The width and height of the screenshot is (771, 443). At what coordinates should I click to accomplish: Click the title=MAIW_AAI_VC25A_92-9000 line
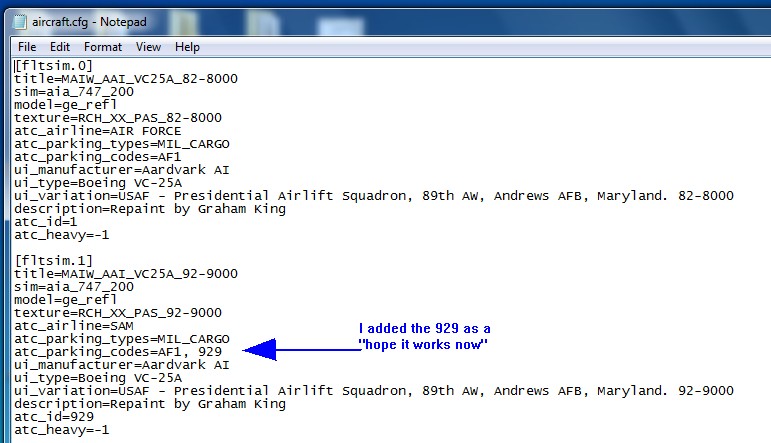point(126,274)
